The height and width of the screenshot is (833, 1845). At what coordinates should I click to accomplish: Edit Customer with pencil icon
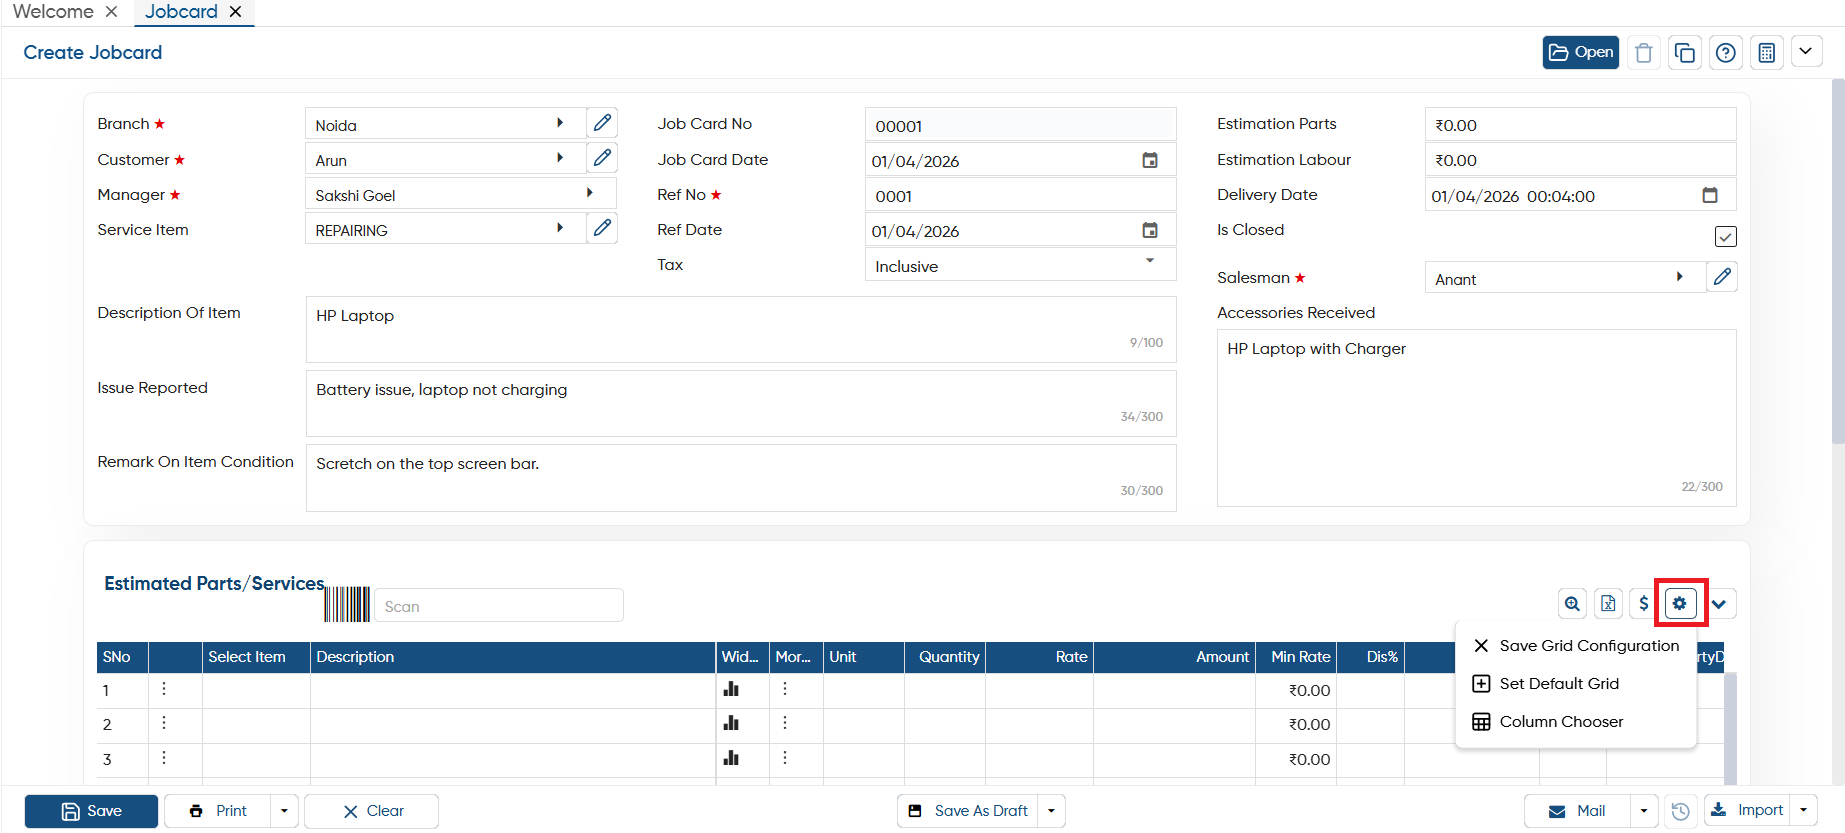pyautogui.click(x=602, y=158)
